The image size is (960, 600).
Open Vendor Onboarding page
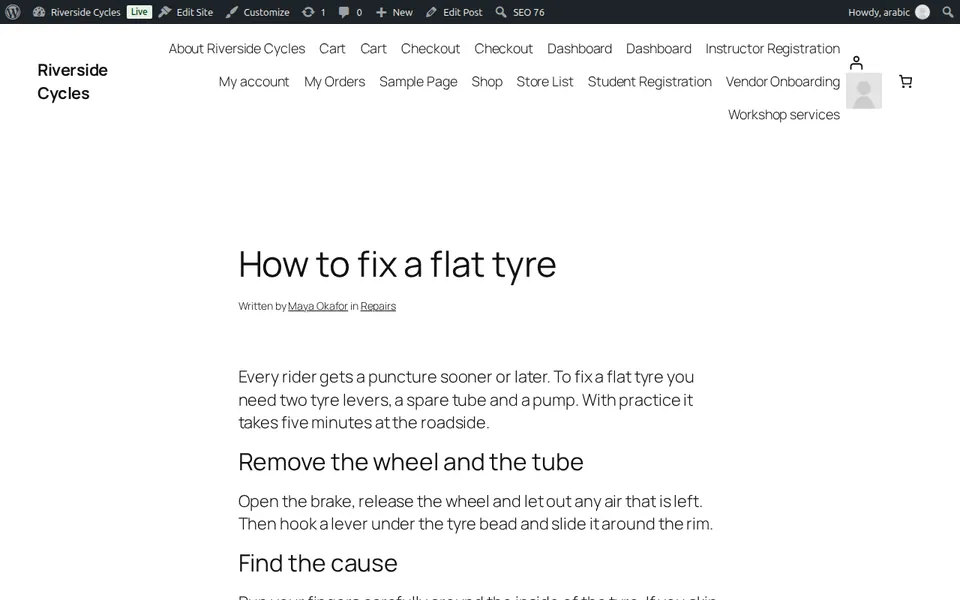[783, 81]
